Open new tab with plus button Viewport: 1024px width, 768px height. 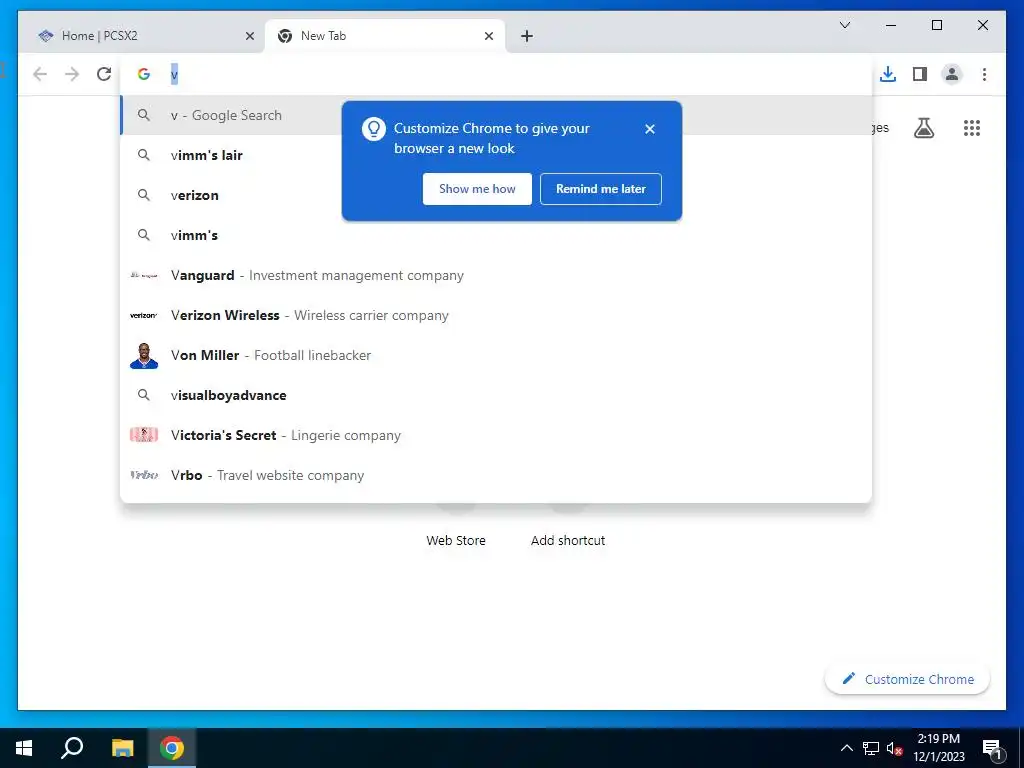coord(527,36)
